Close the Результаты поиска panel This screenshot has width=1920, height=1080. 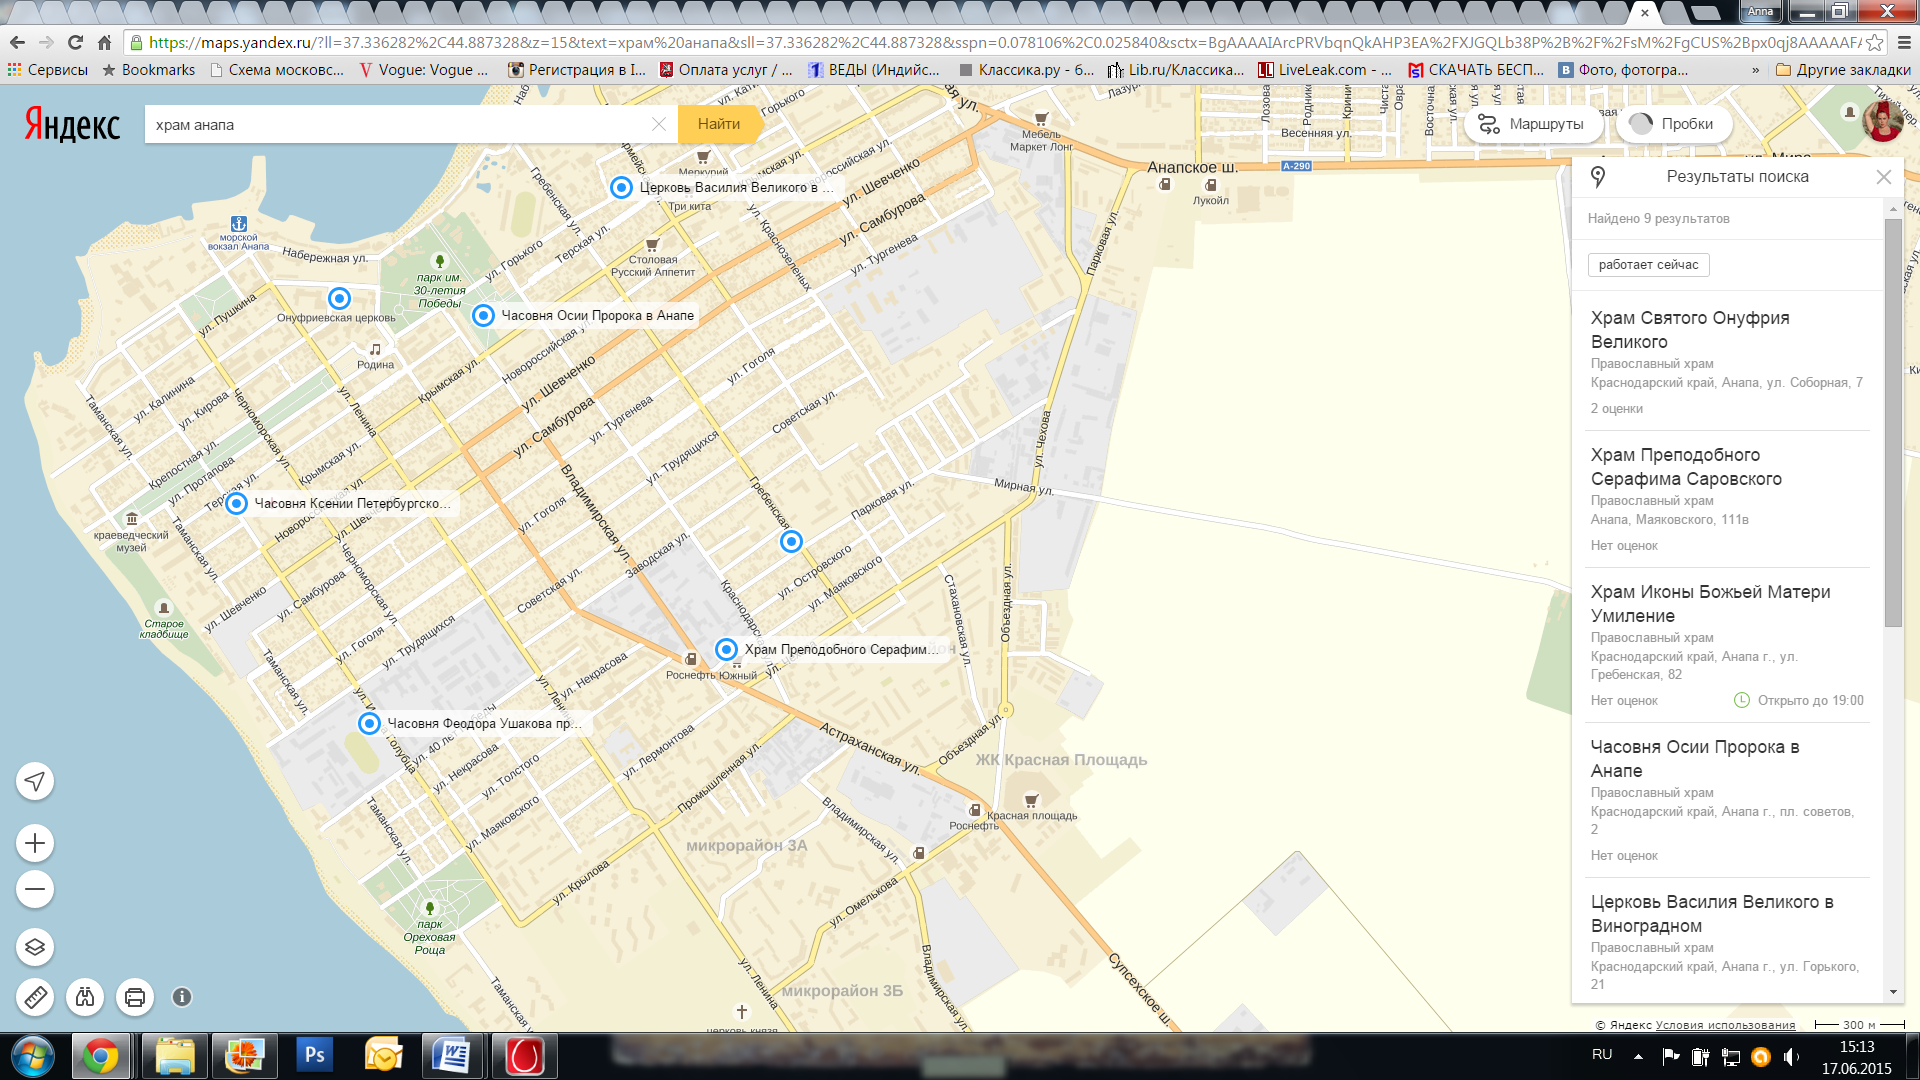coord(1884,177)
